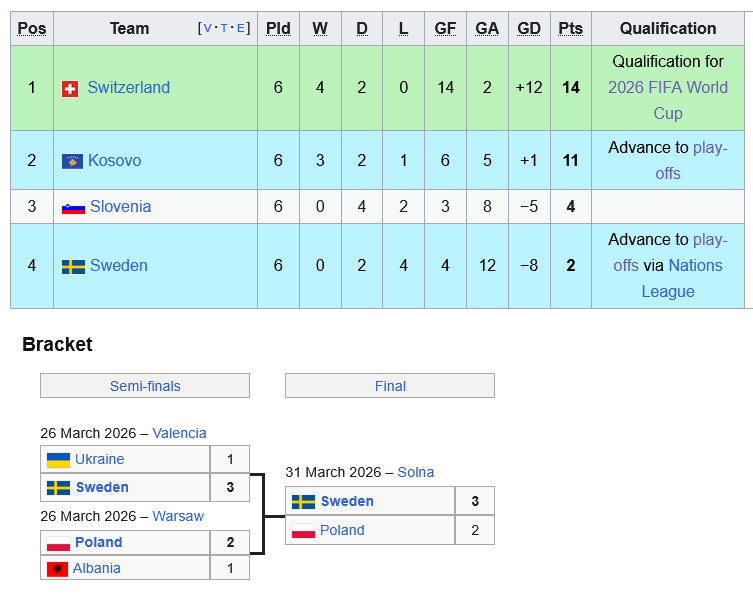Open the Kosovo team link

[x=114, y=160]
